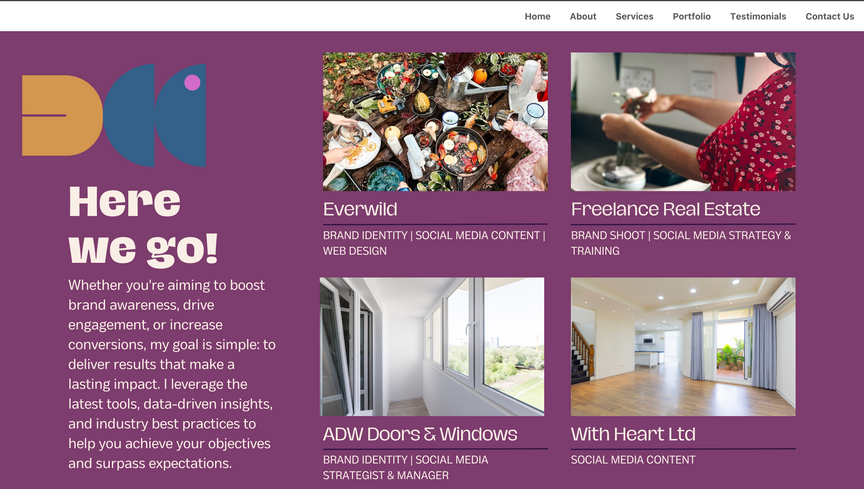Go to the About page

583,17
